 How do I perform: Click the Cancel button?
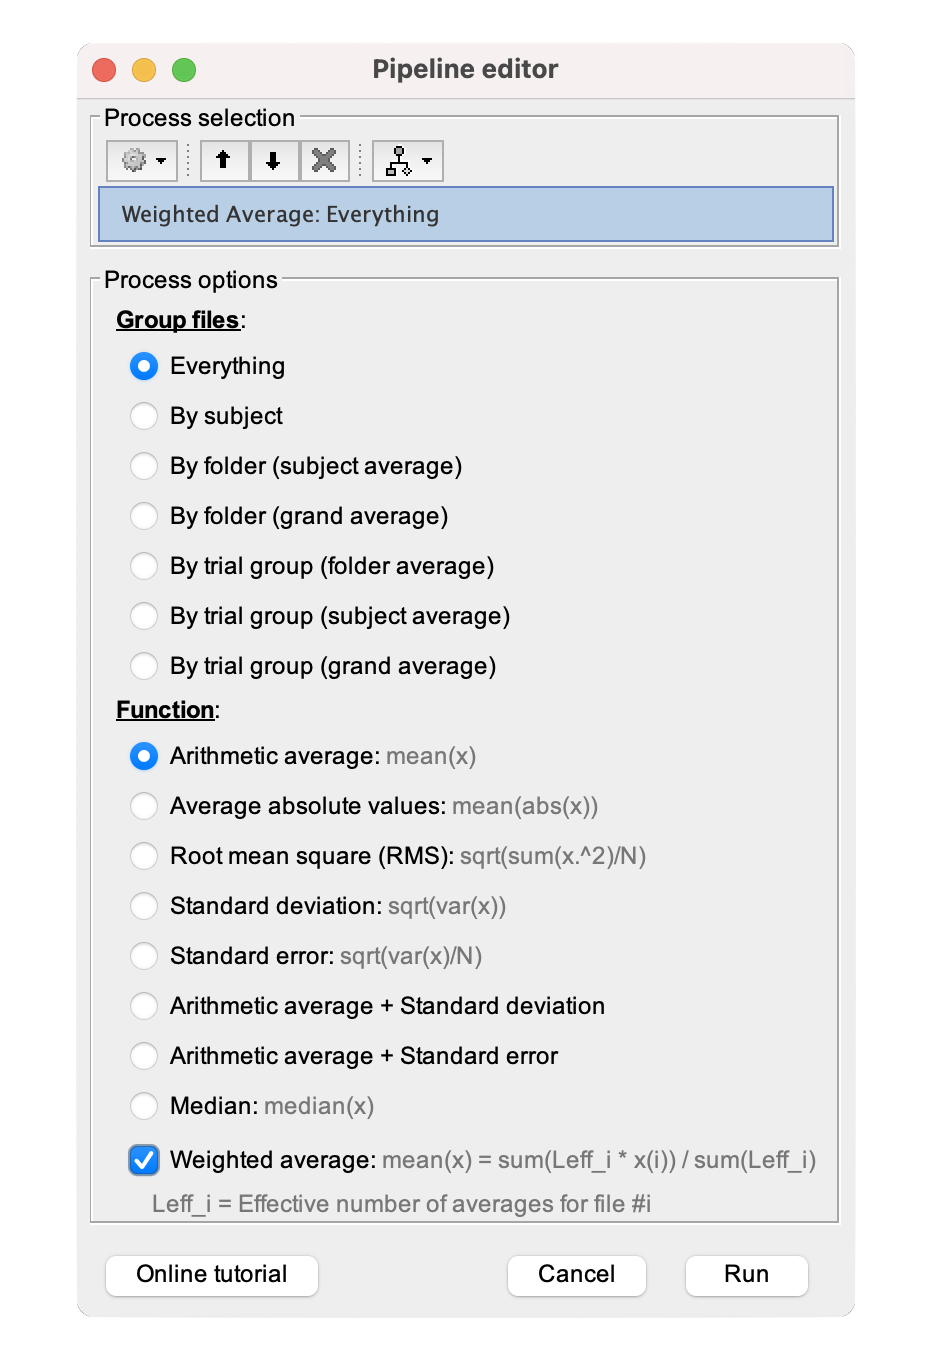[x=576, y=1275]
